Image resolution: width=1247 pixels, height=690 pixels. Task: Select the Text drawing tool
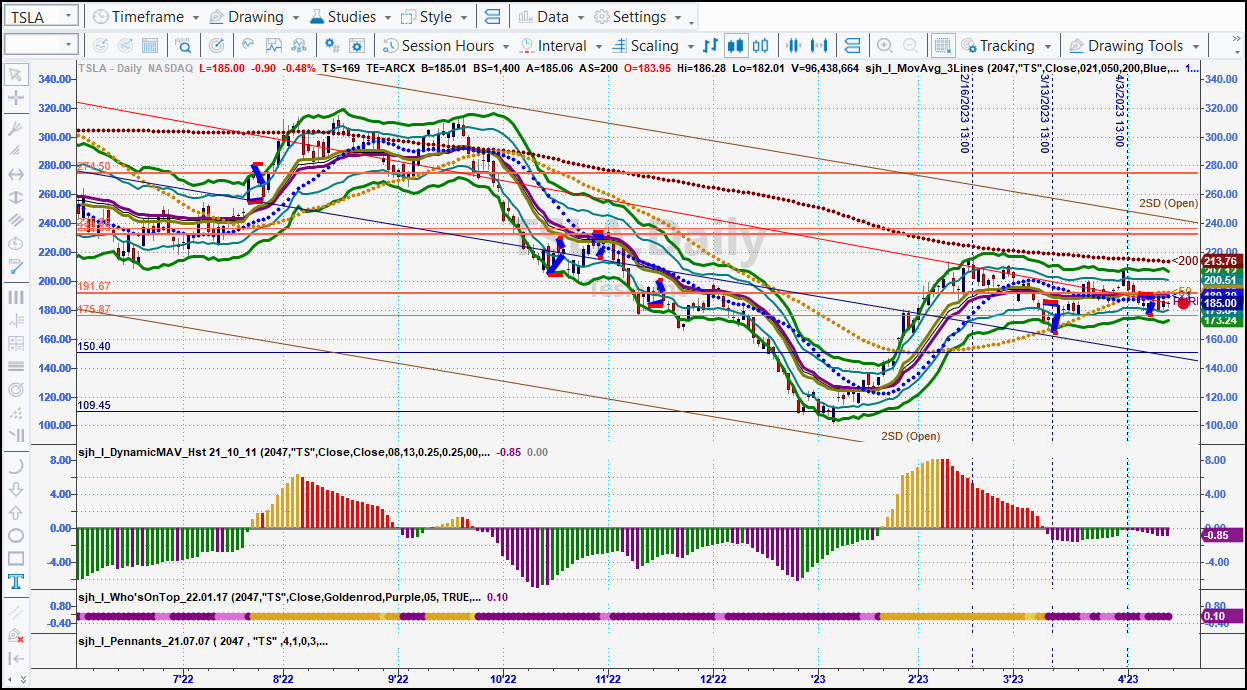tap(15, 582)
